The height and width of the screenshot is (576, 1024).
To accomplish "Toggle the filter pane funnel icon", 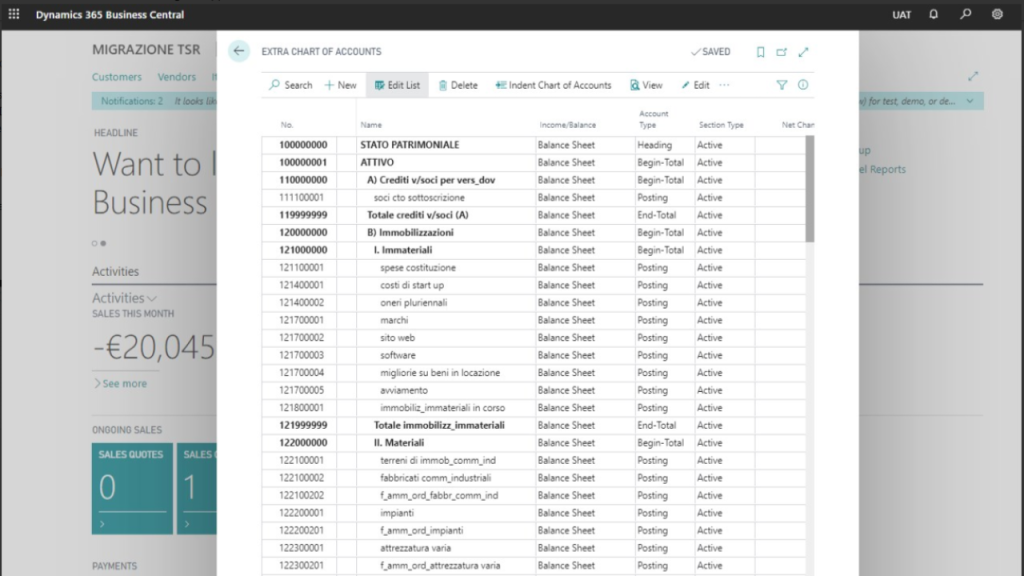I will point(782,85).
